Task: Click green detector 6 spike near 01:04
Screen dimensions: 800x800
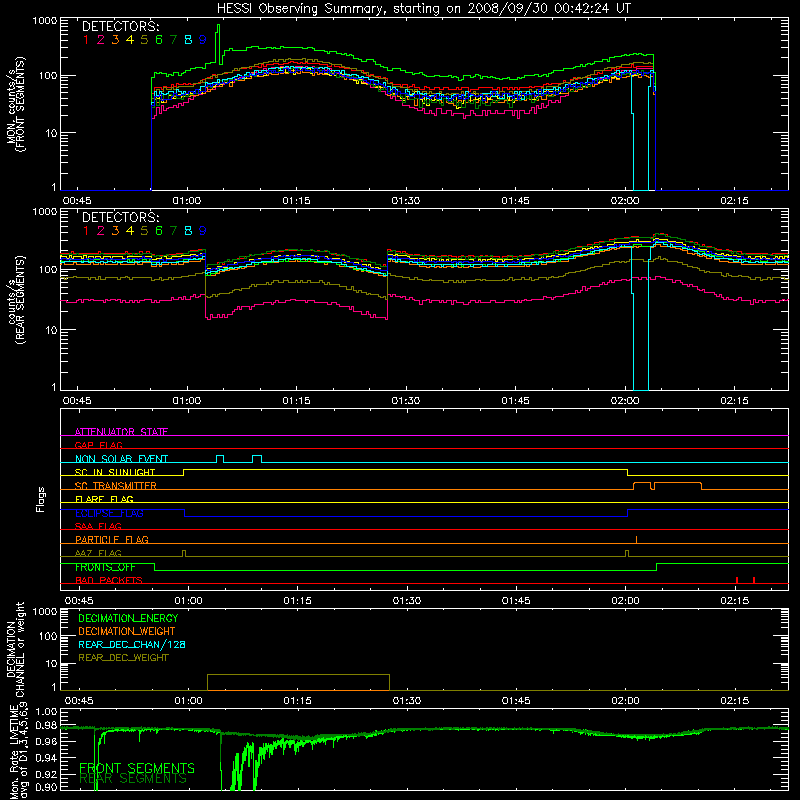Action: tap(218, 43)
